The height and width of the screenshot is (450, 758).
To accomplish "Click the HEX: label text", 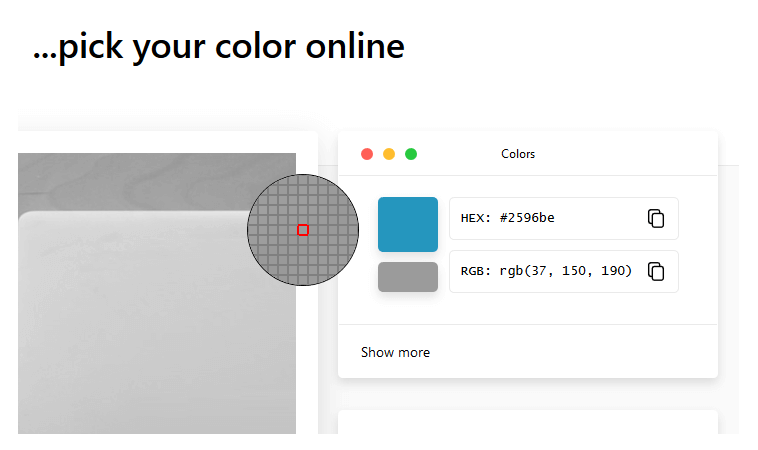I will click(x=476, y=218).
